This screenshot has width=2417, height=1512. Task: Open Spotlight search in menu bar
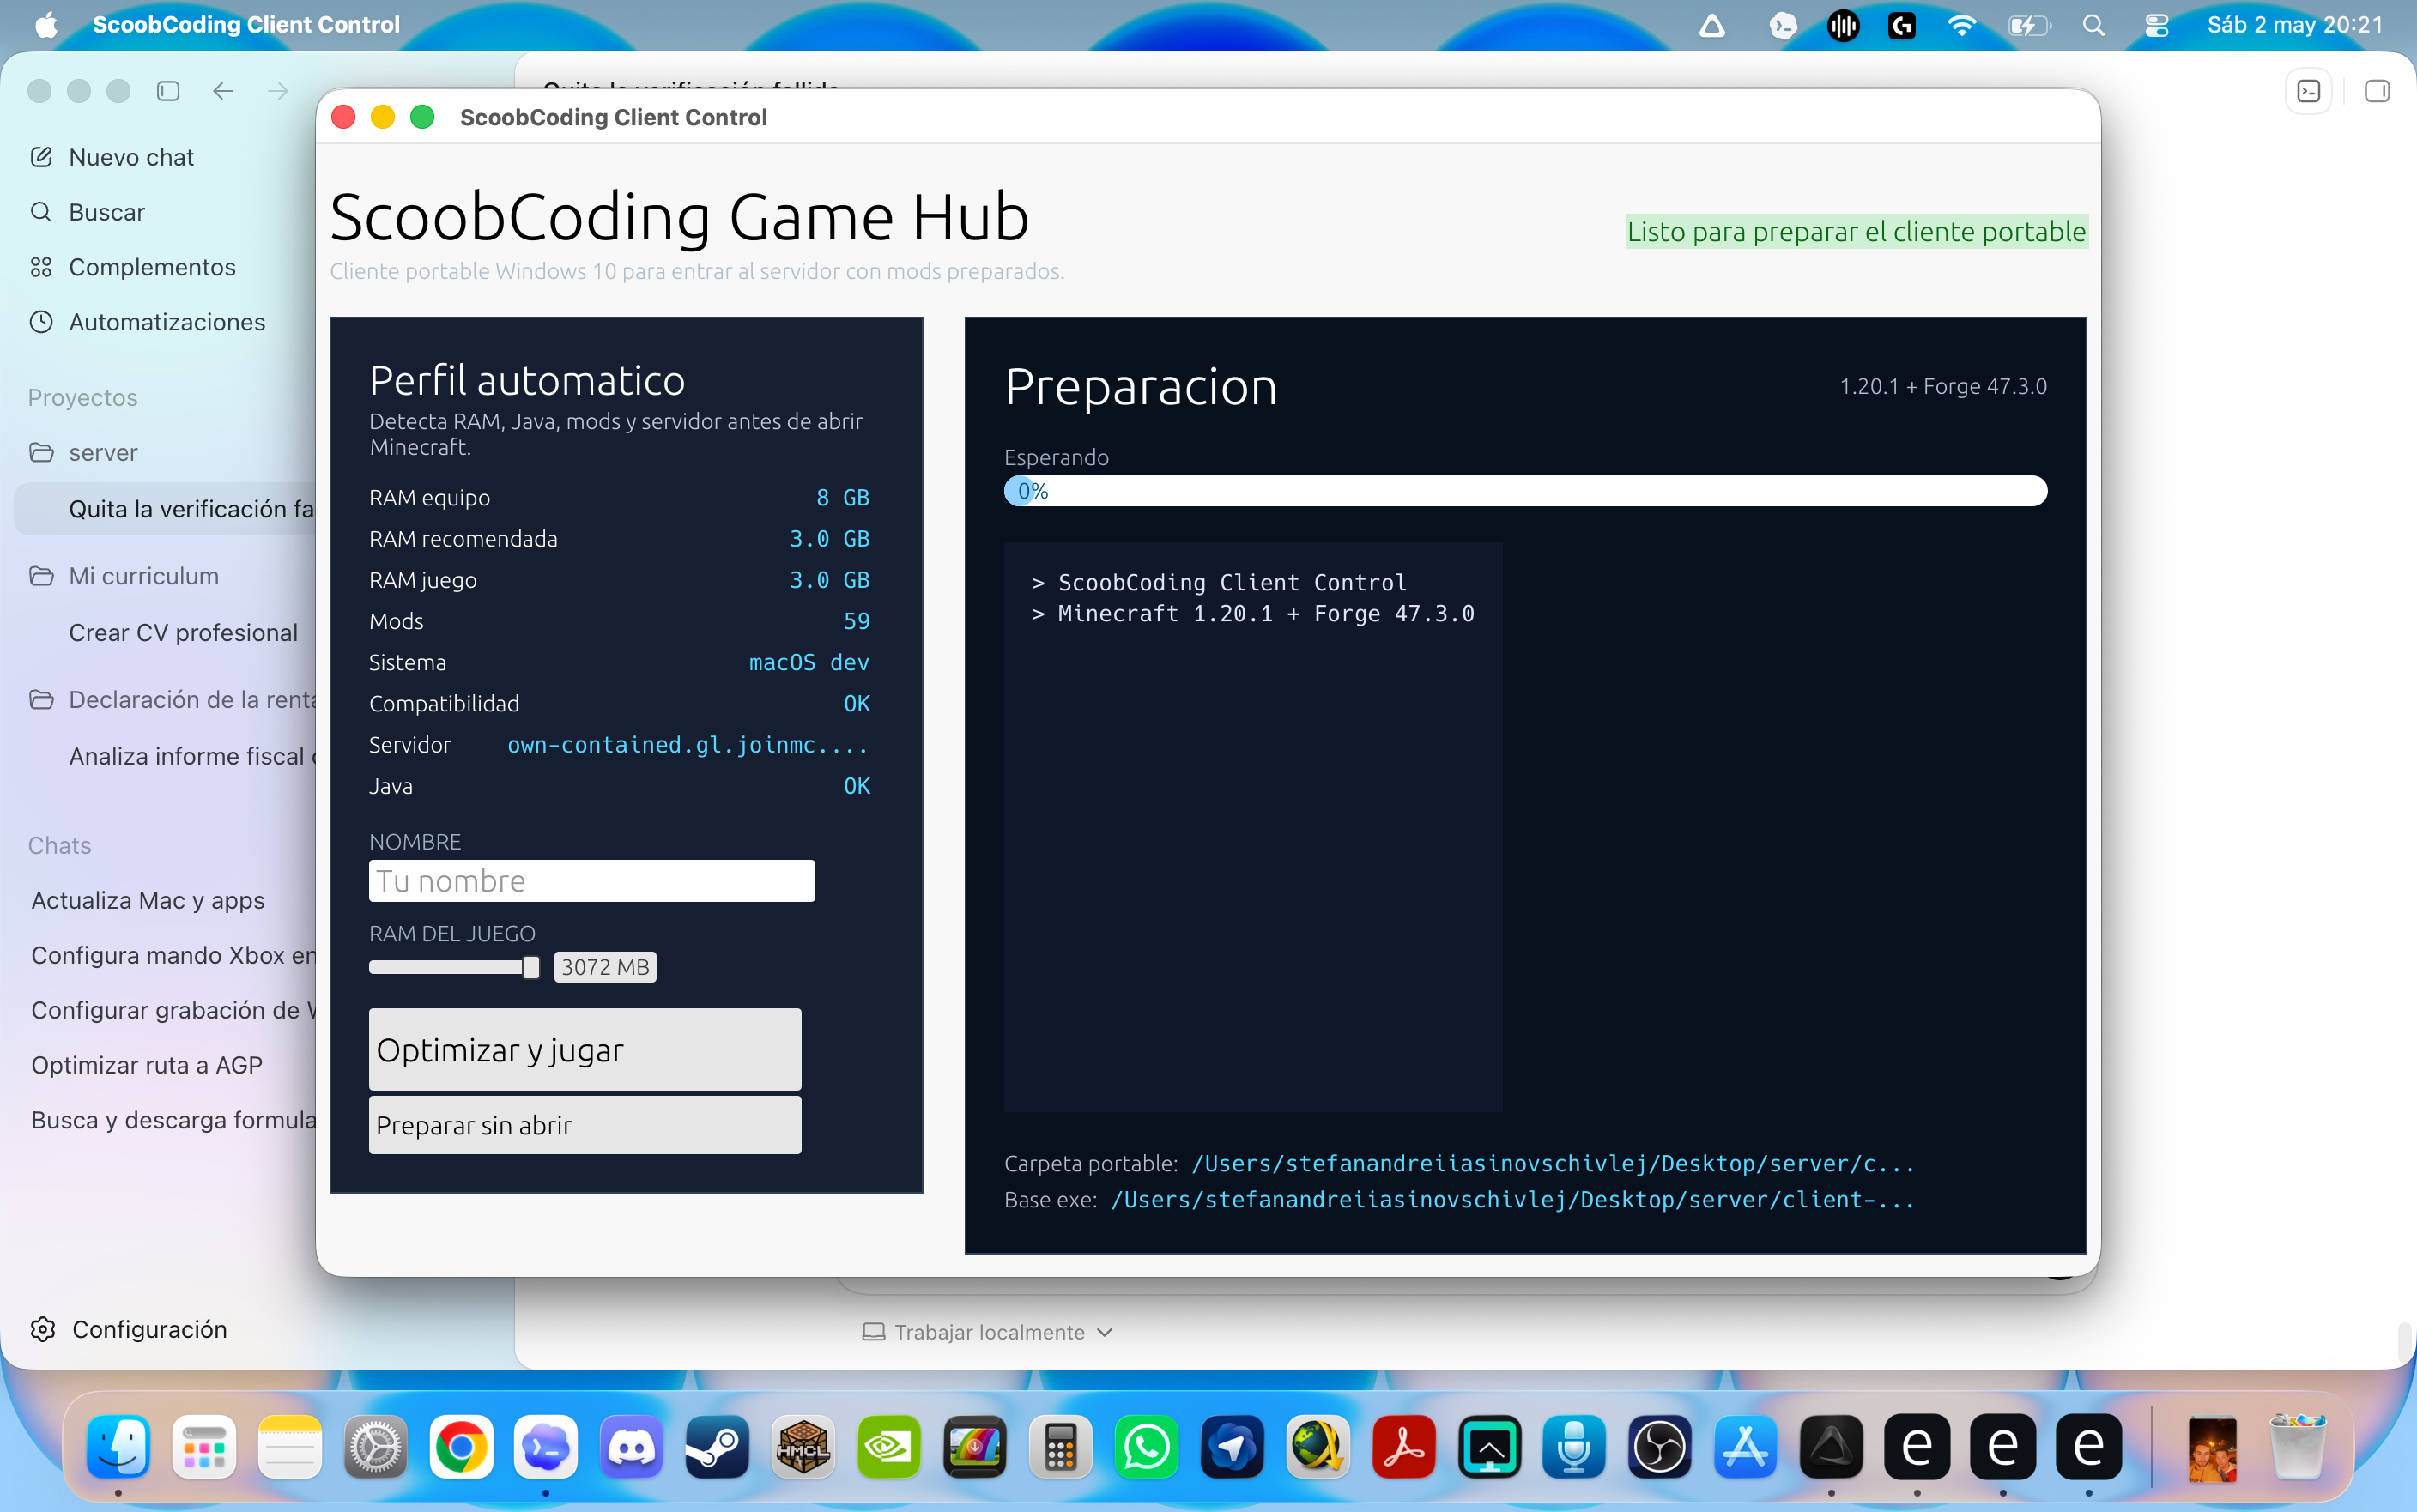pyautogui.click(x=2093, y=25)
